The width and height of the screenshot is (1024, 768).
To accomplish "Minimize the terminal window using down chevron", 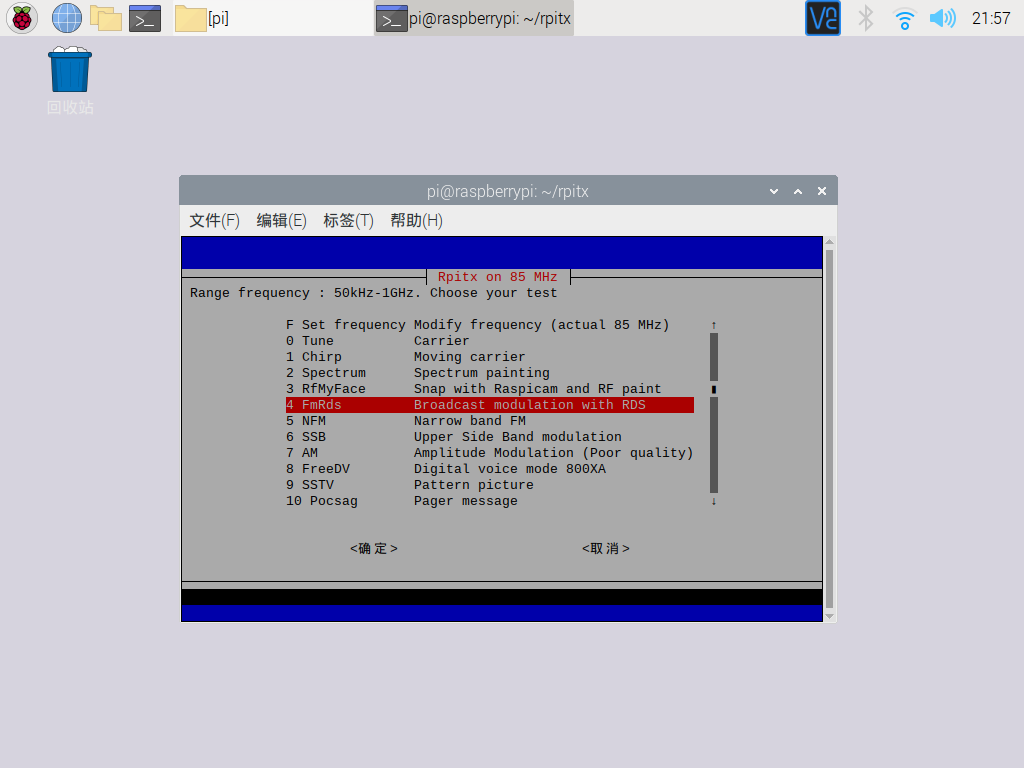I will 774,191.
